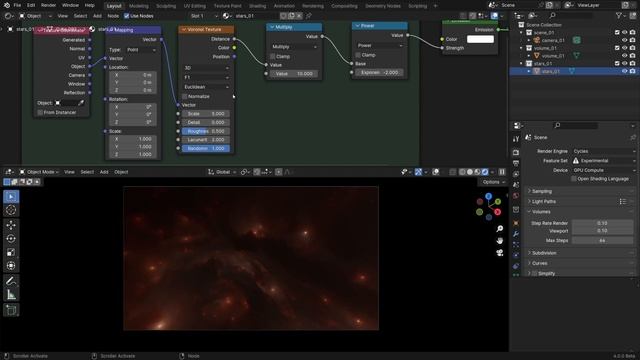Select the Transform tool in viewport toolbar
Screen dimensions: 640x360
pyautogui.click(x=11, y=266)
